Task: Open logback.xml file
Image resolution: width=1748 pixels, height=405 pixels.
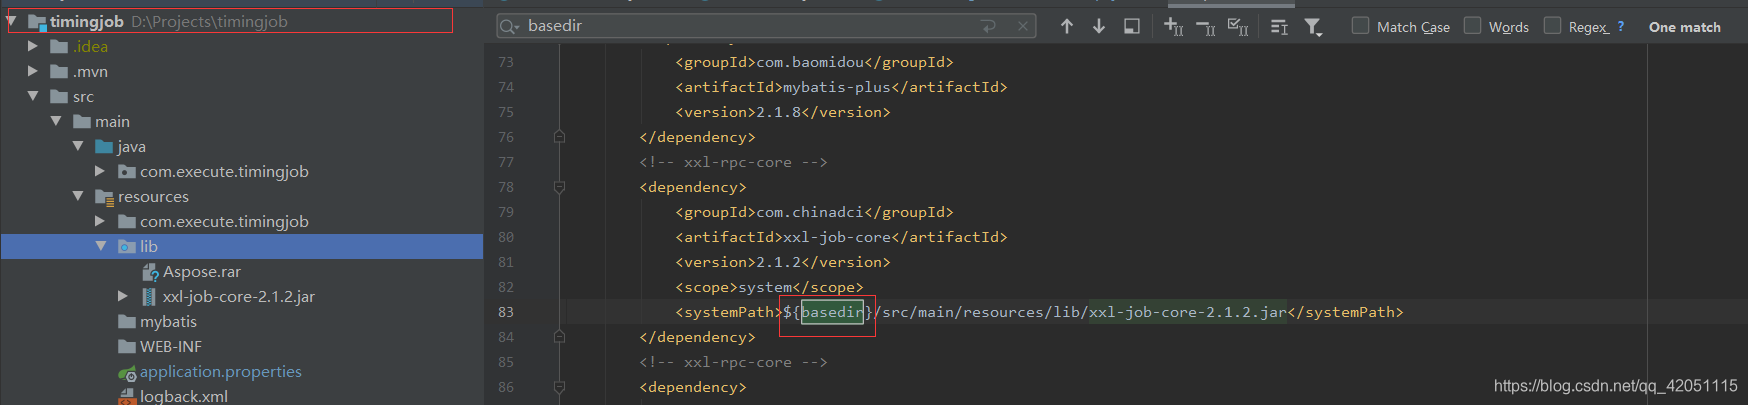Action: (184, 396)
